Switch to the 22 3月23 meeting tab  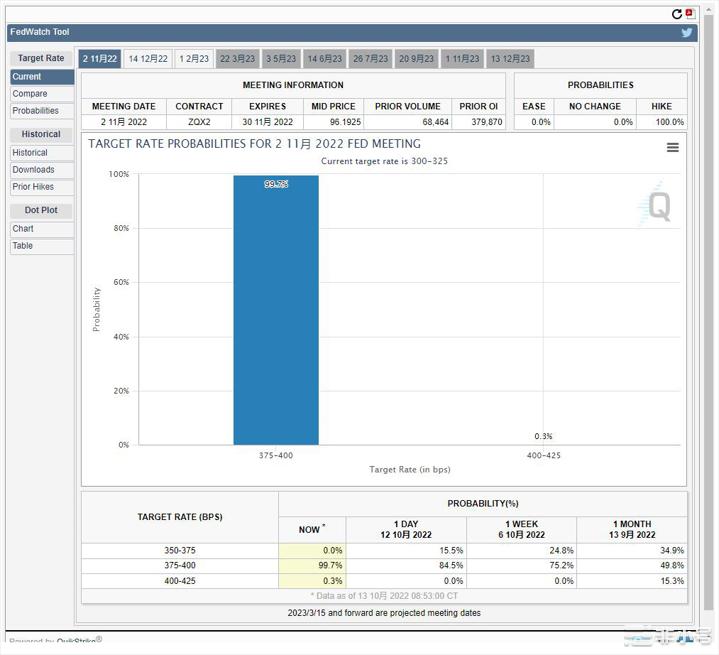[238, 59]
